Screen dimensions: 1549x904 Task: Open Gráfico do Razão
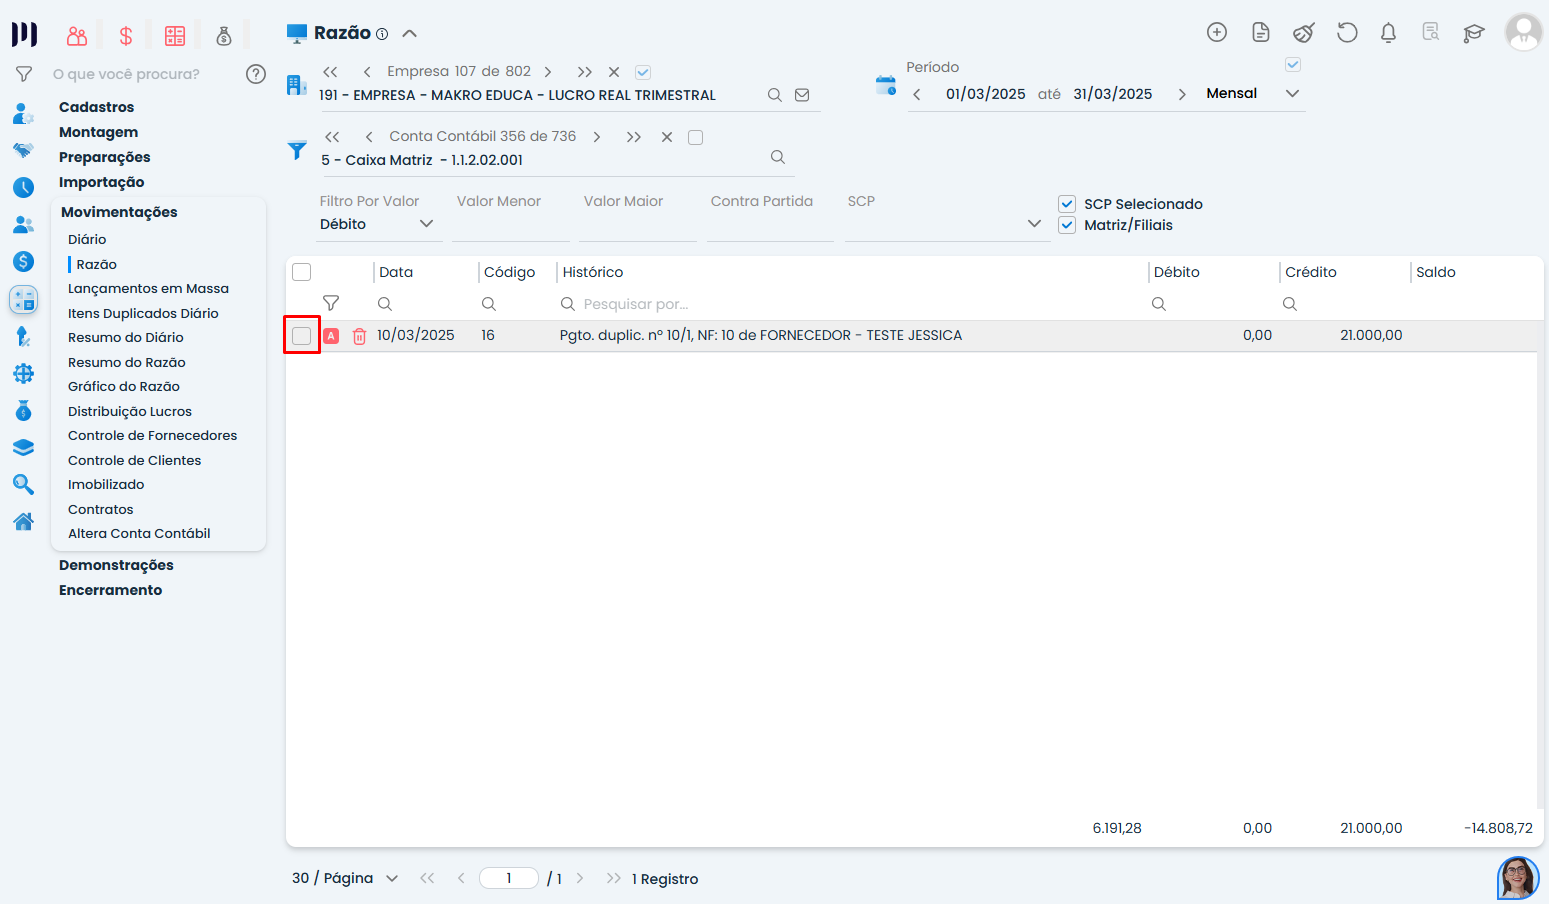pyautogui.click(x=124, y=386)
